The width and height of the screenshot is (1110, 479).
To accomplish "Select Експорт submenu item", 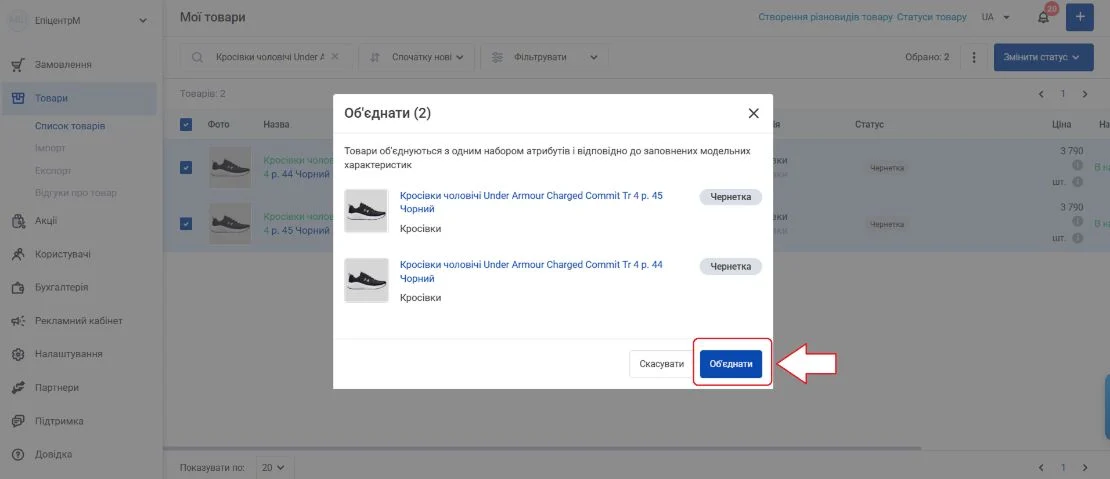I will pos(53,171).
